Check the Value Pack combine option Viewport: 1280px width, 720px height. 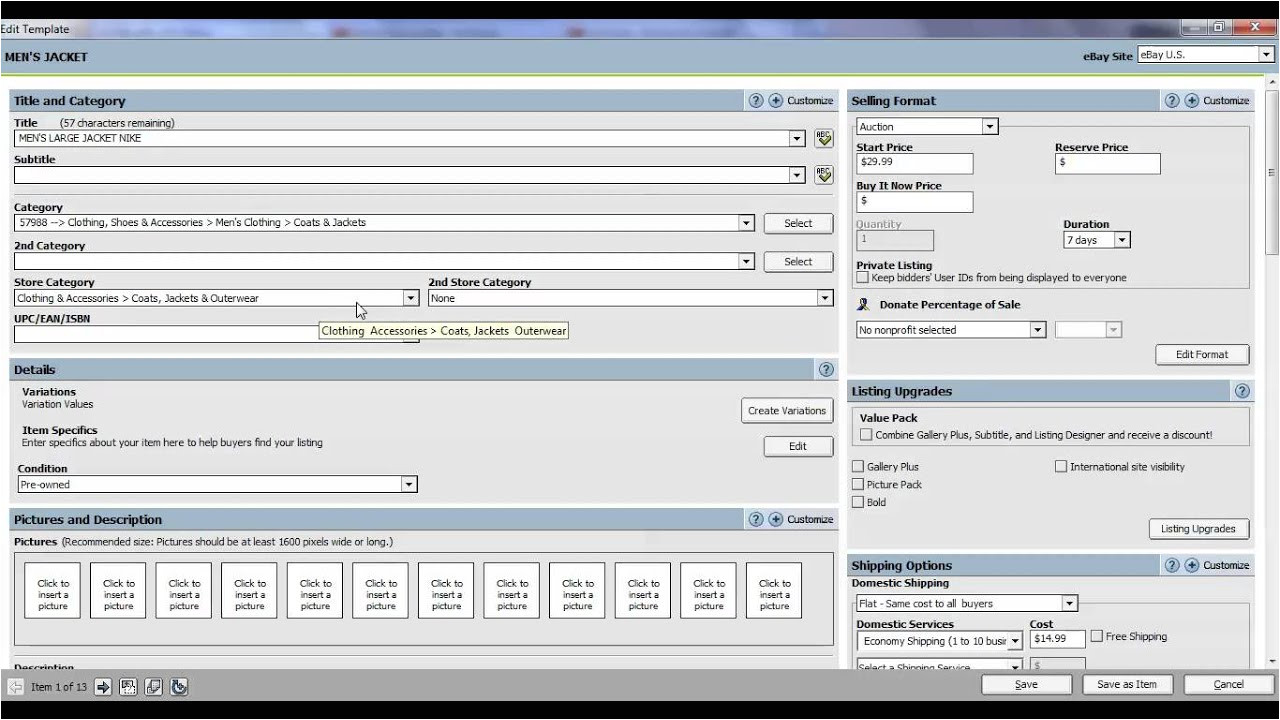coord(866,435)
